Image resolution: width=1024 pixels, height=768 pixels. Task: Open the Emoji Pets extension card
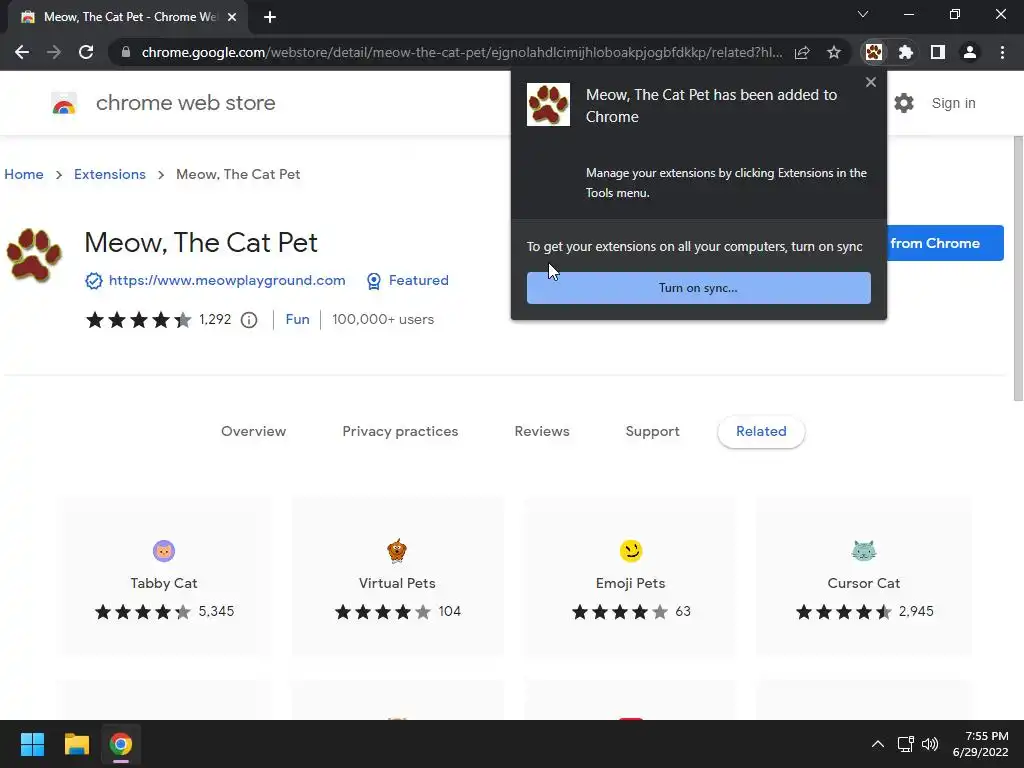[x=631, y=576]
